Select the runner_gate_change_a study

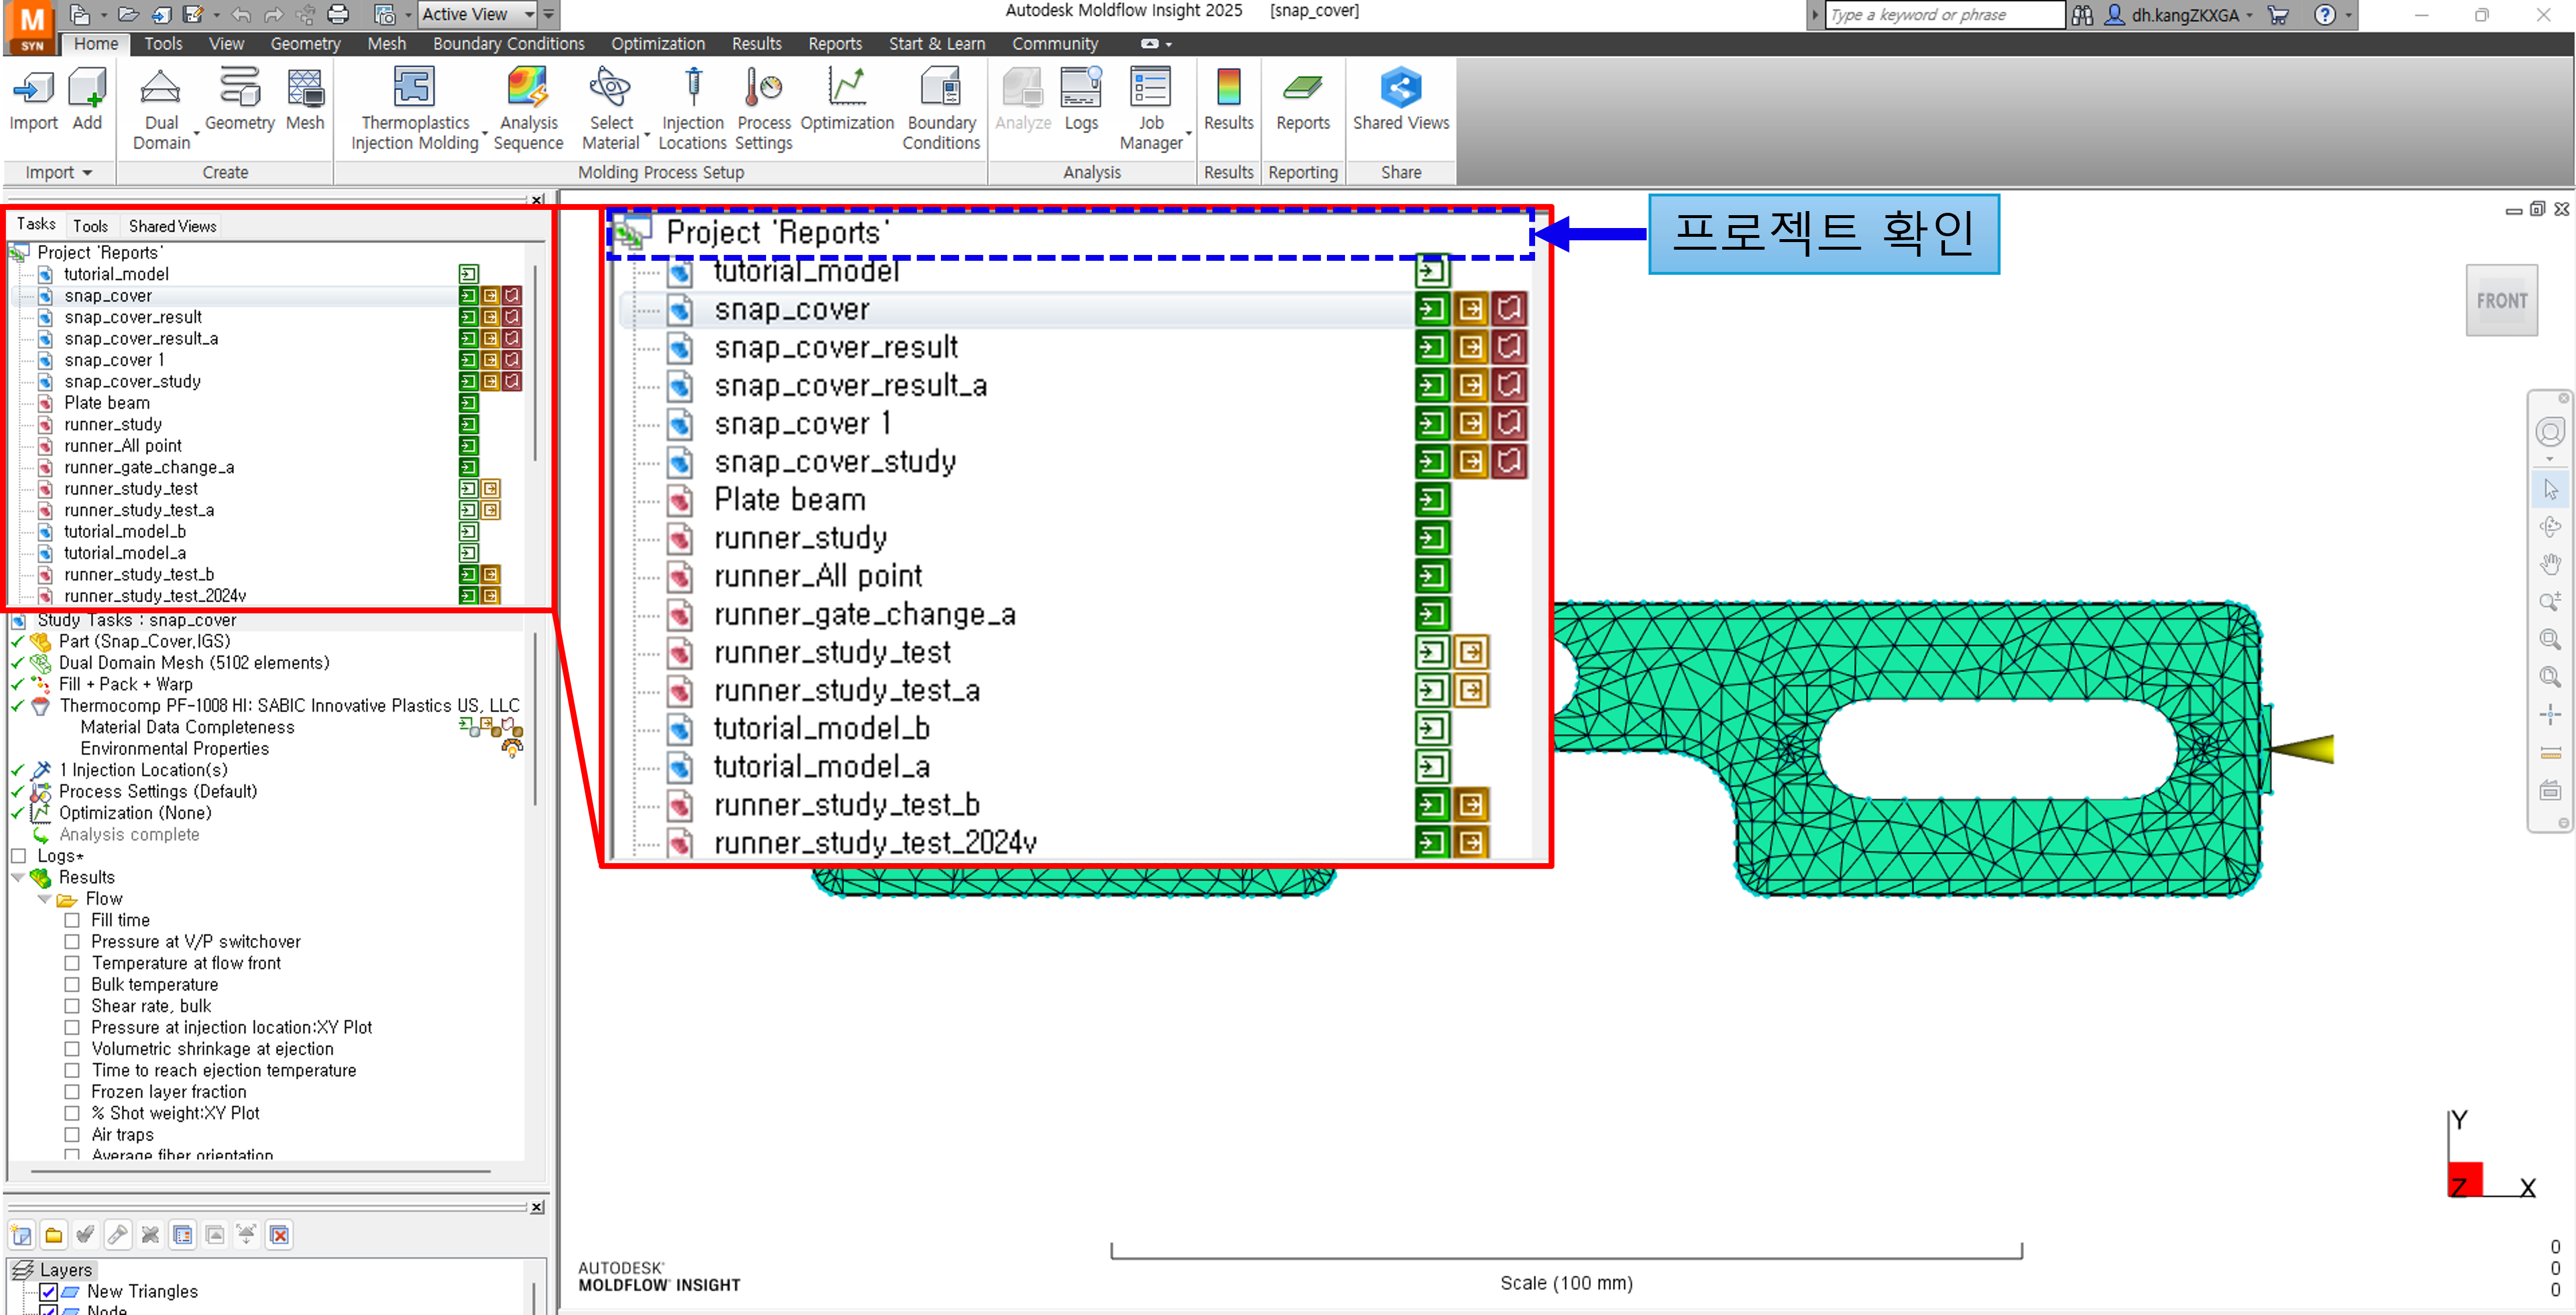(149, 467)
